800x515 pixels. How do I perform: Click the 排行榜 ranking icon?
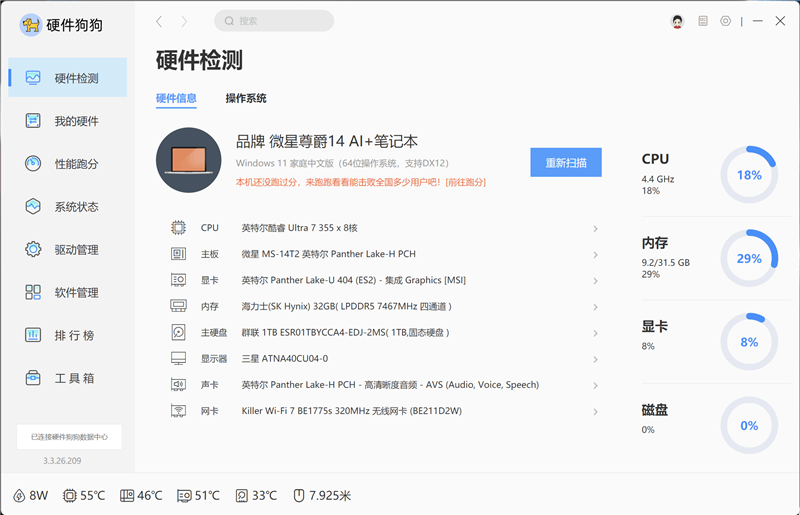(33, 335)
